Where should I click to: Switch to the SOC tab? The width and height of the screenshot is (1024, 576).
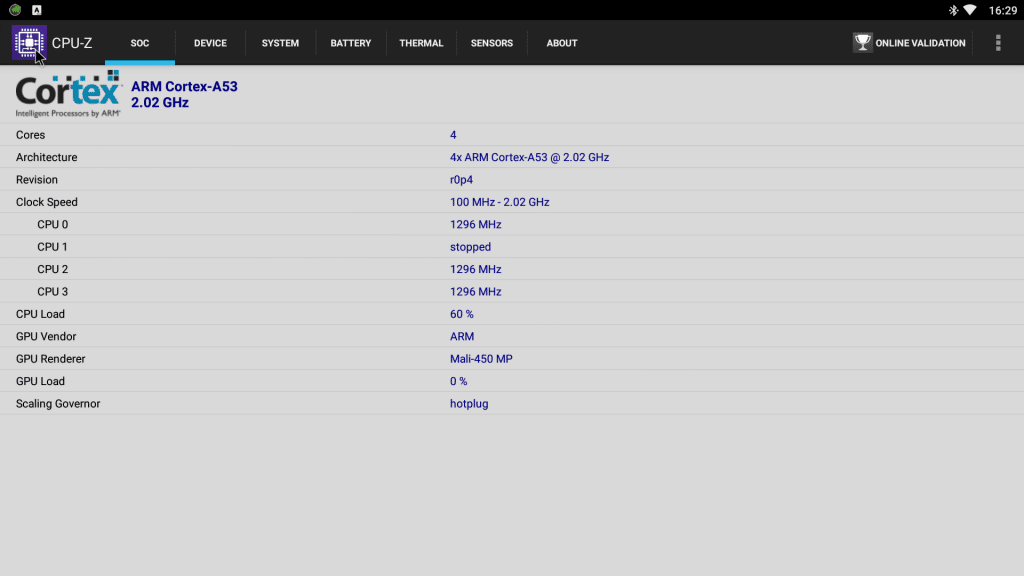[x=140, y=43]
